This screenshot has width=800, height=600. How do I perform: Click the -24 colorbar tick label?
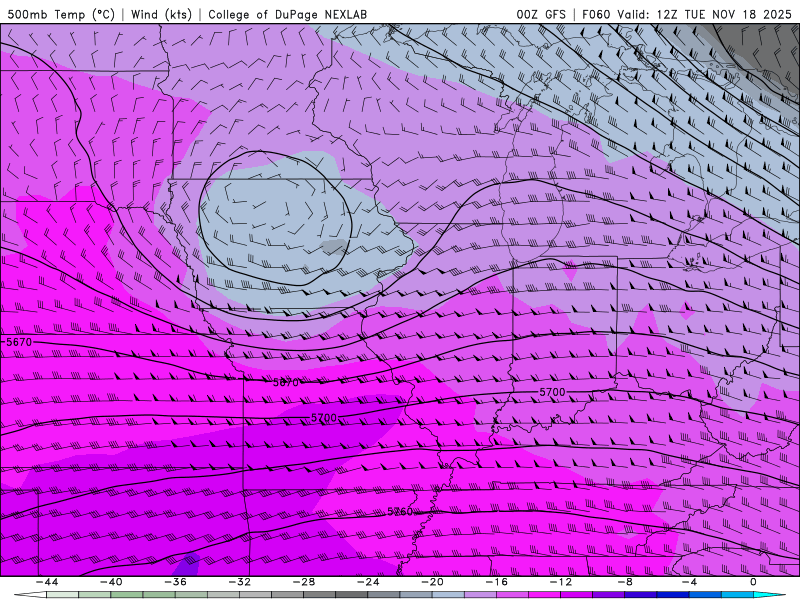[368, 582]
